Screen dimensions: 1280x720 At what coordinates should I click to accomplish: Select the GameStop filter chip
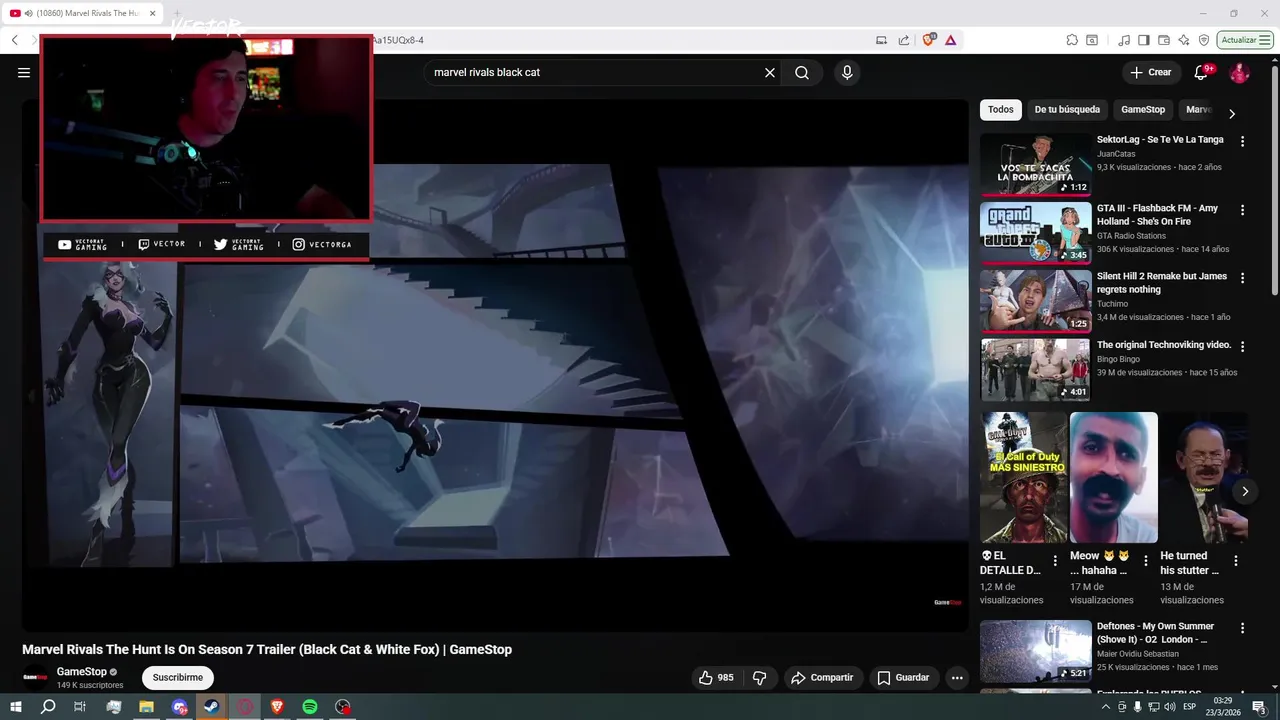tap(1143, 110)
